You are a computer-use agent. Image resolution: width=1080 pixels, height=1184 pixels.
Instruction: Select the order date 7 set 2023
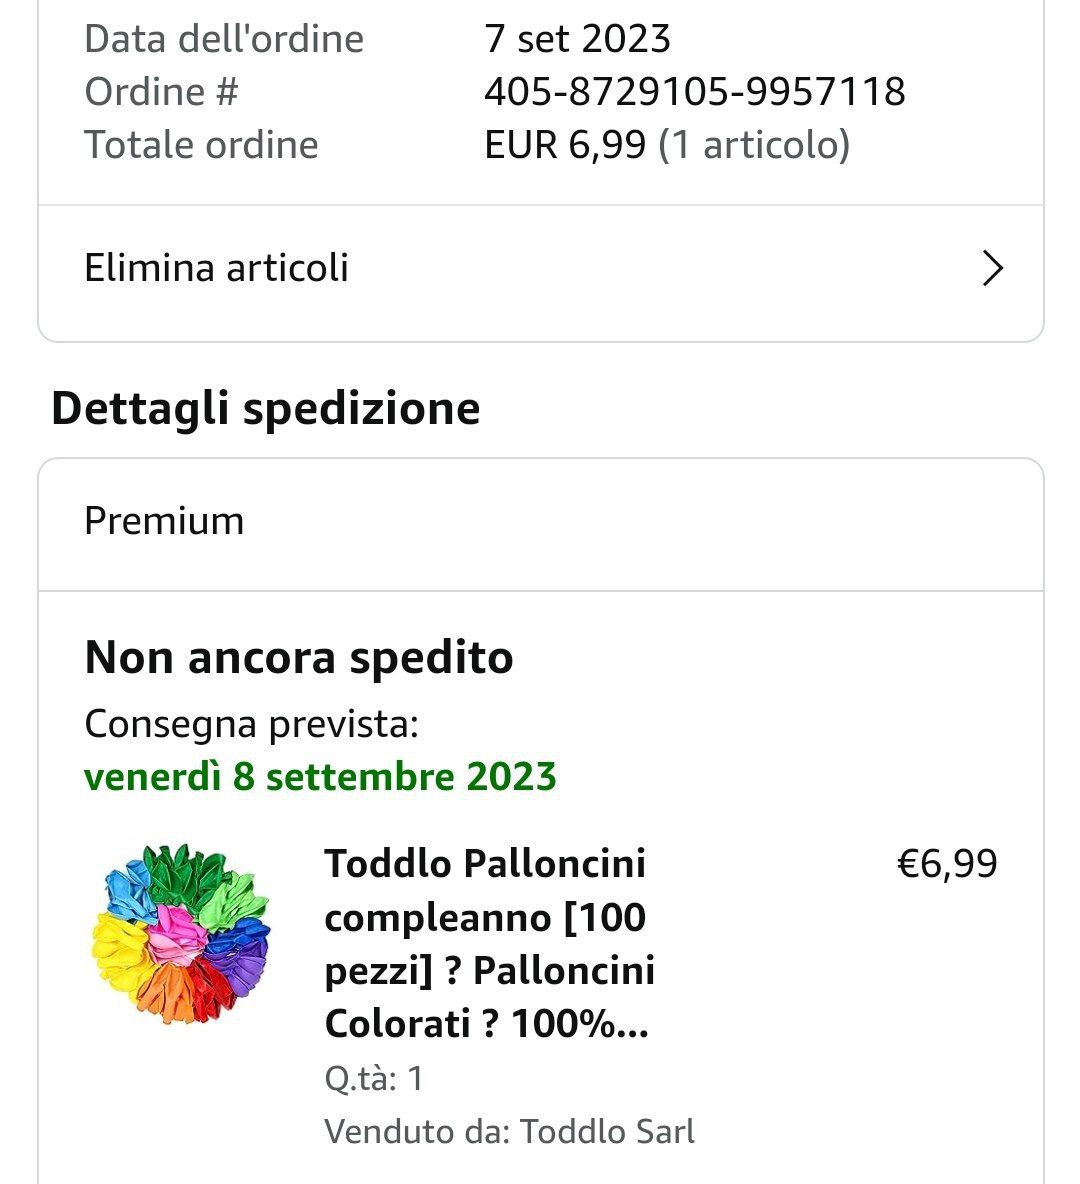(x=577, y=39)
